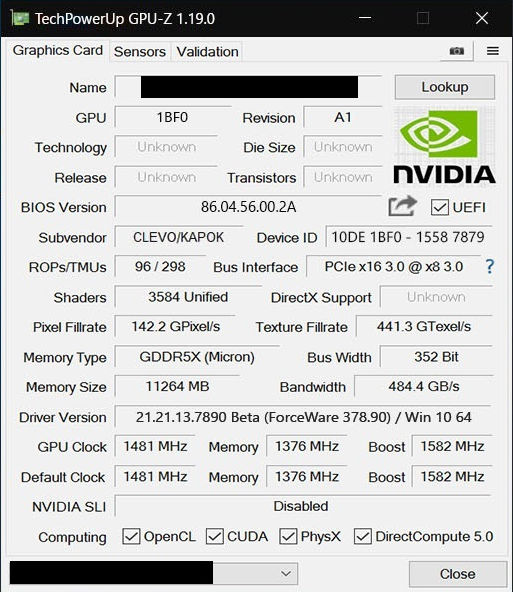The height and width of the screenshot is (592, 513).
Task: Click the Driver Version field
Action: (x=303, y=417)
